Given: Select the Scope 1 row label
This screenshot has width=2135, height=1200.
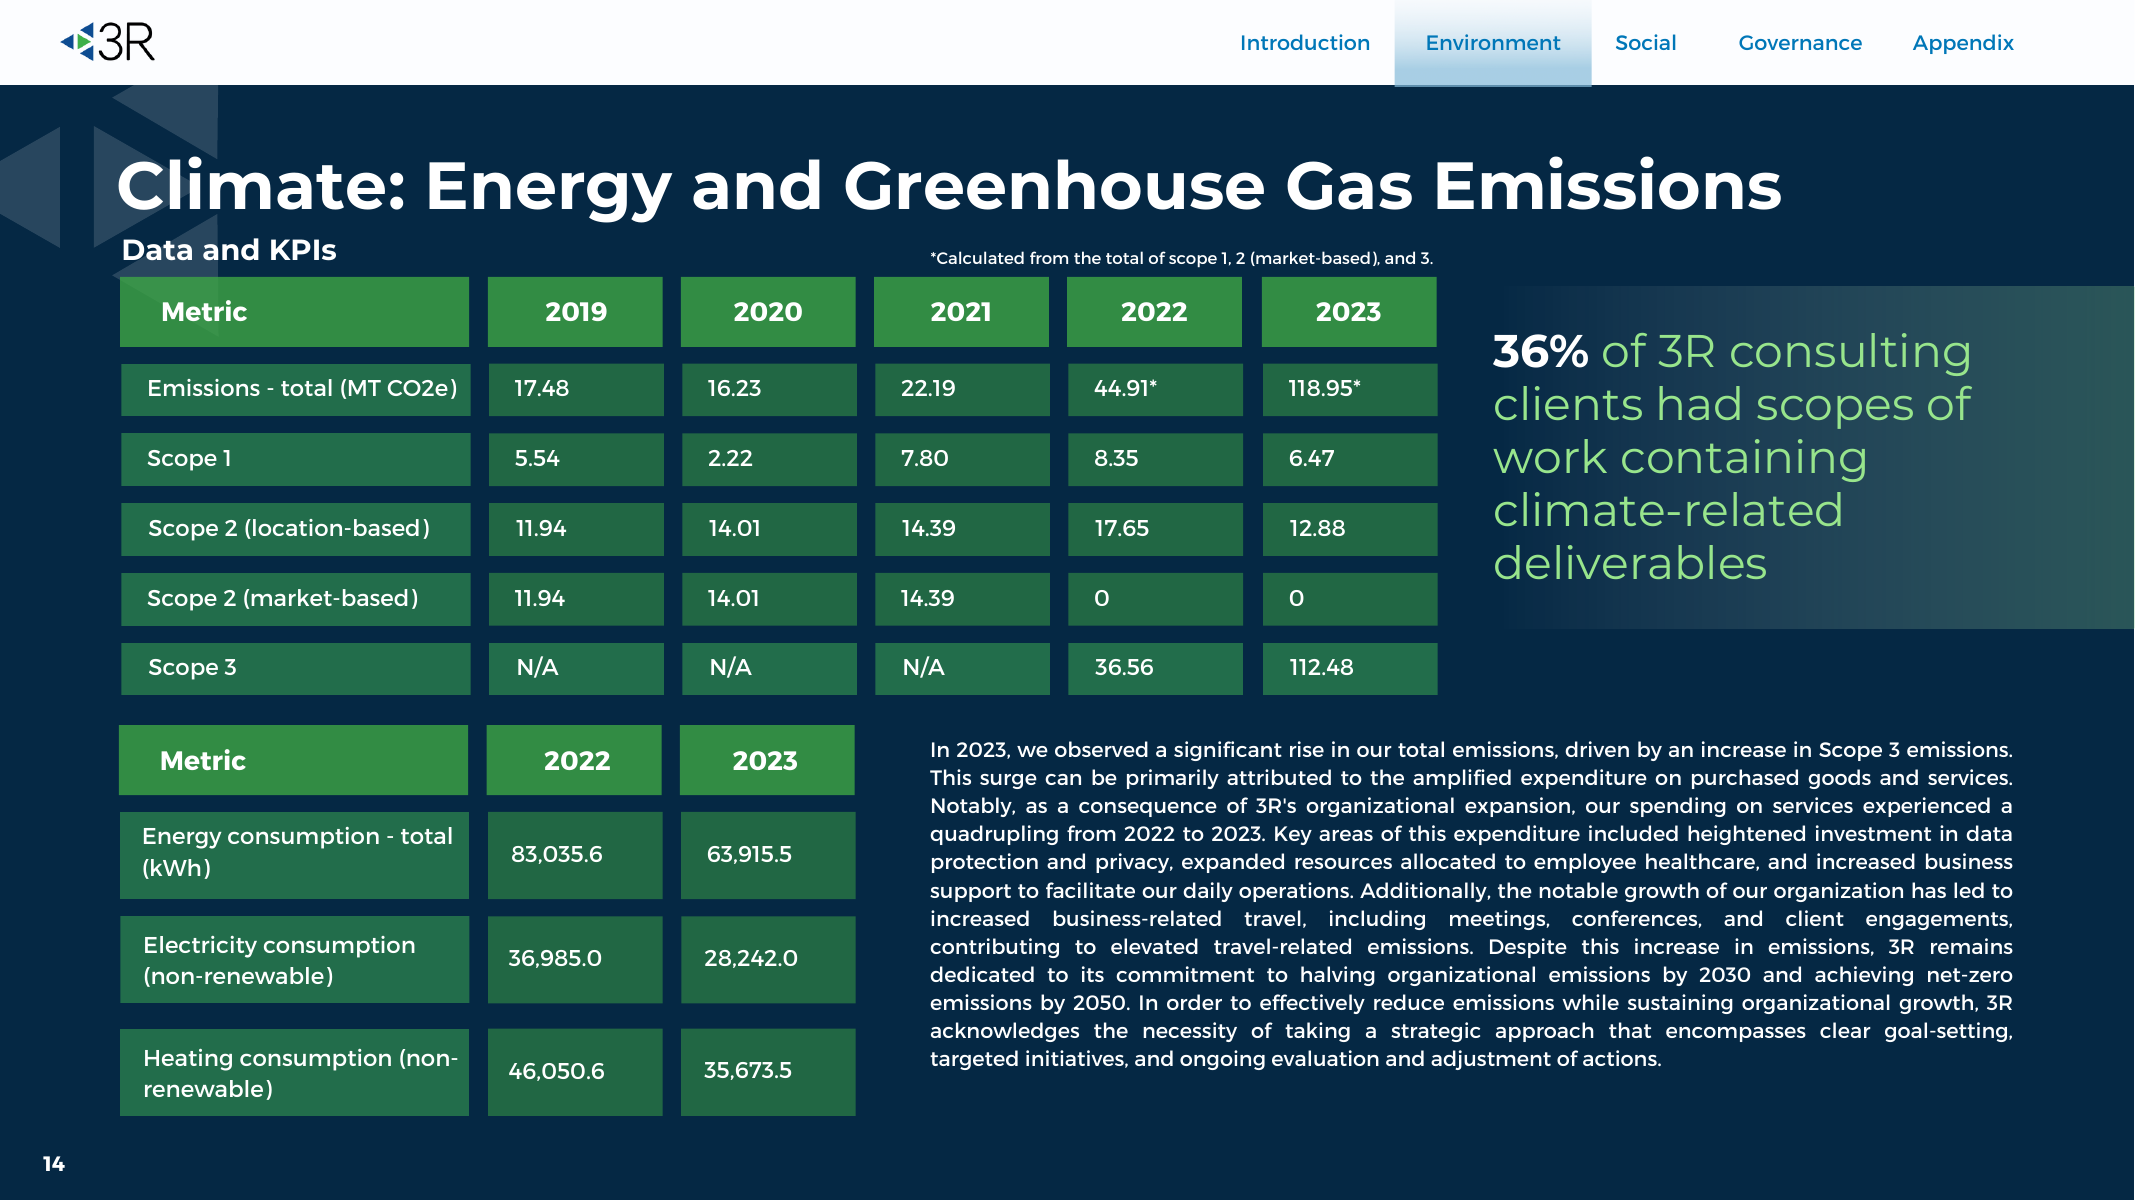Looking at the screenshot, I should (295, 459).
